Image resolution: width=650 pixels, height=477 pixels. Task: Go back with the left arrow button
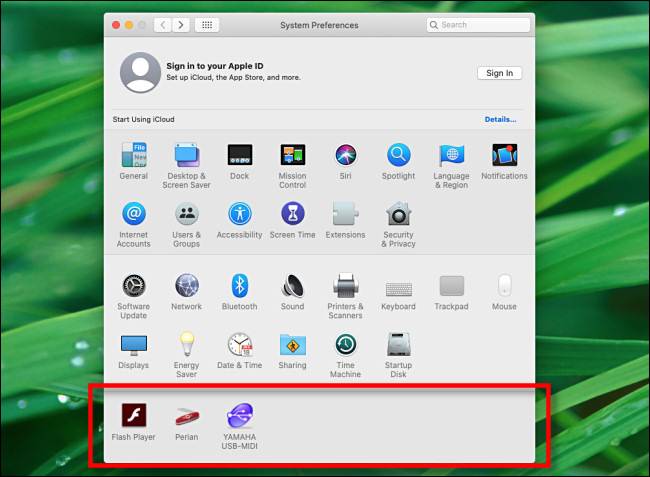(163, 25)
